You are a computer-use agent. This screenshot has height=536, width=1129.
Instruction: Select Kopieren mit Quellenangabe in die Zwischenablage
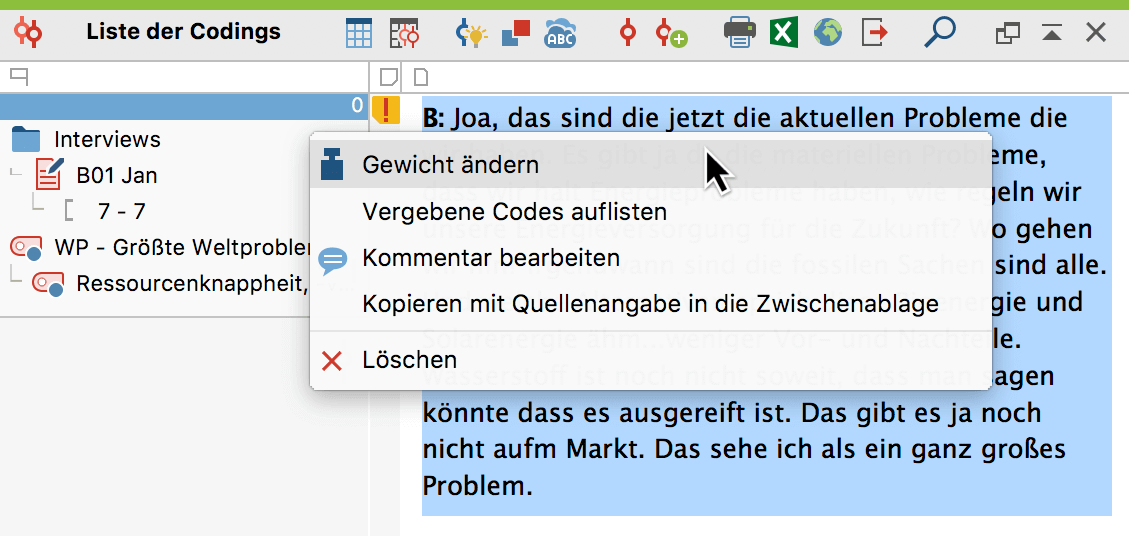coord(651,304)
